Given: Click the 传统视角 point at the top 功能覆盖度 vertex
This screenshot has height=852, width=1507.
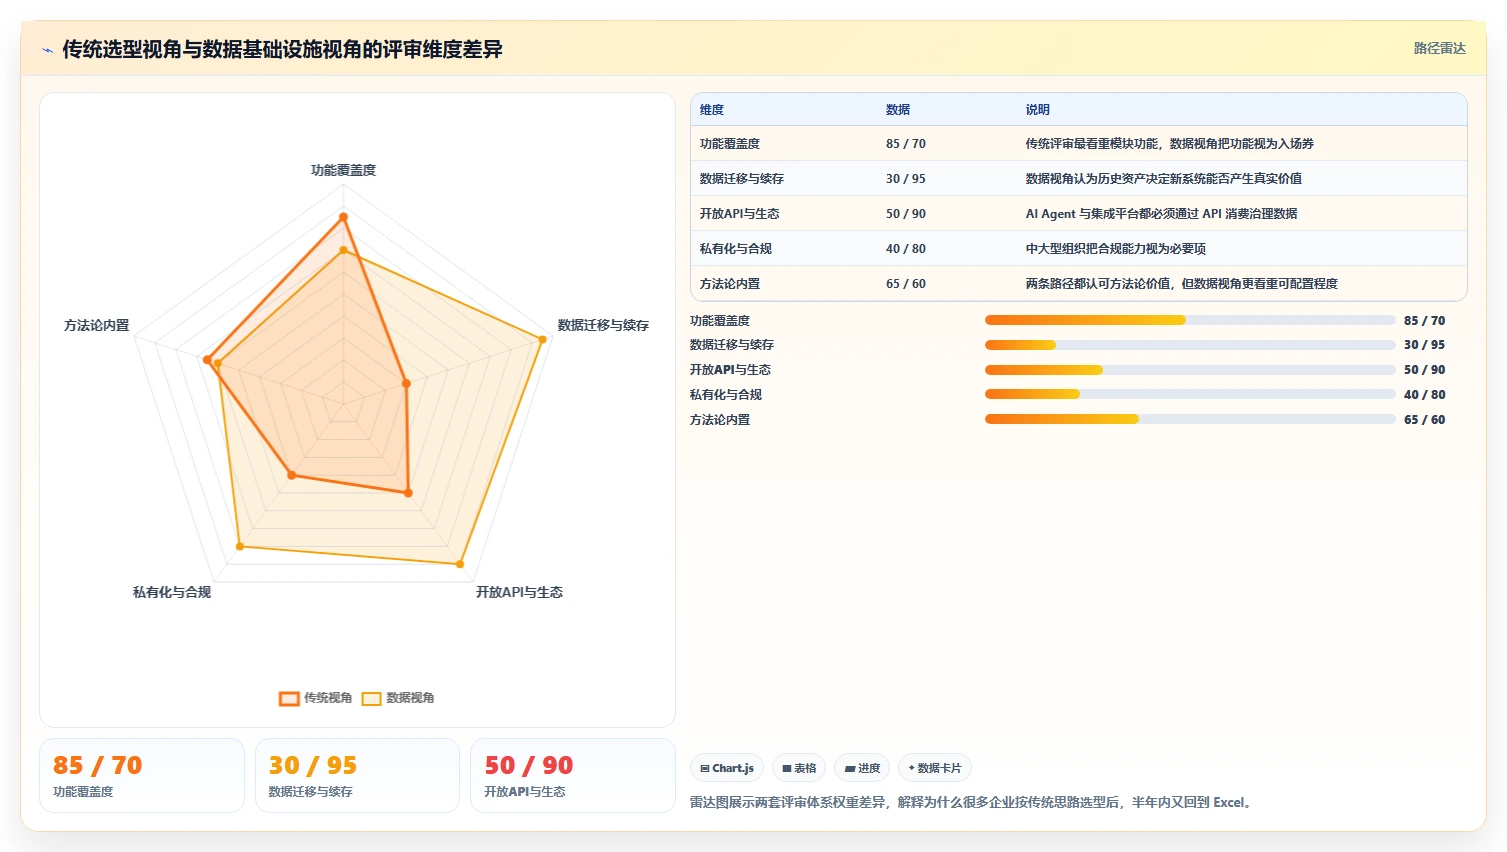Looking at the screenshot, I should point(343,216).
